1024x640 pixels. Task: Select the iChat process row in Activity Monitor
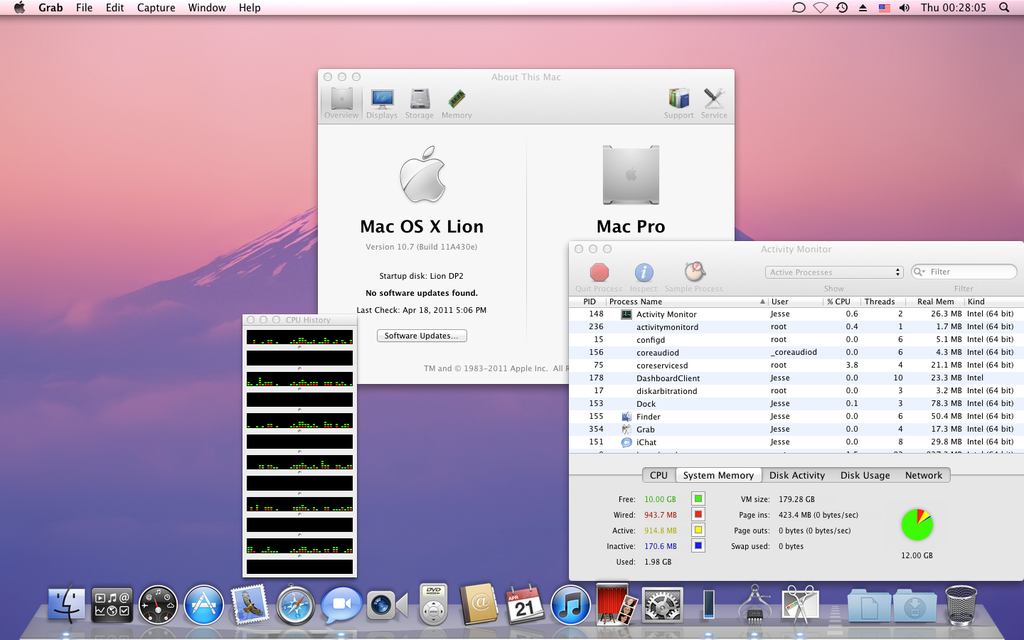796,442
